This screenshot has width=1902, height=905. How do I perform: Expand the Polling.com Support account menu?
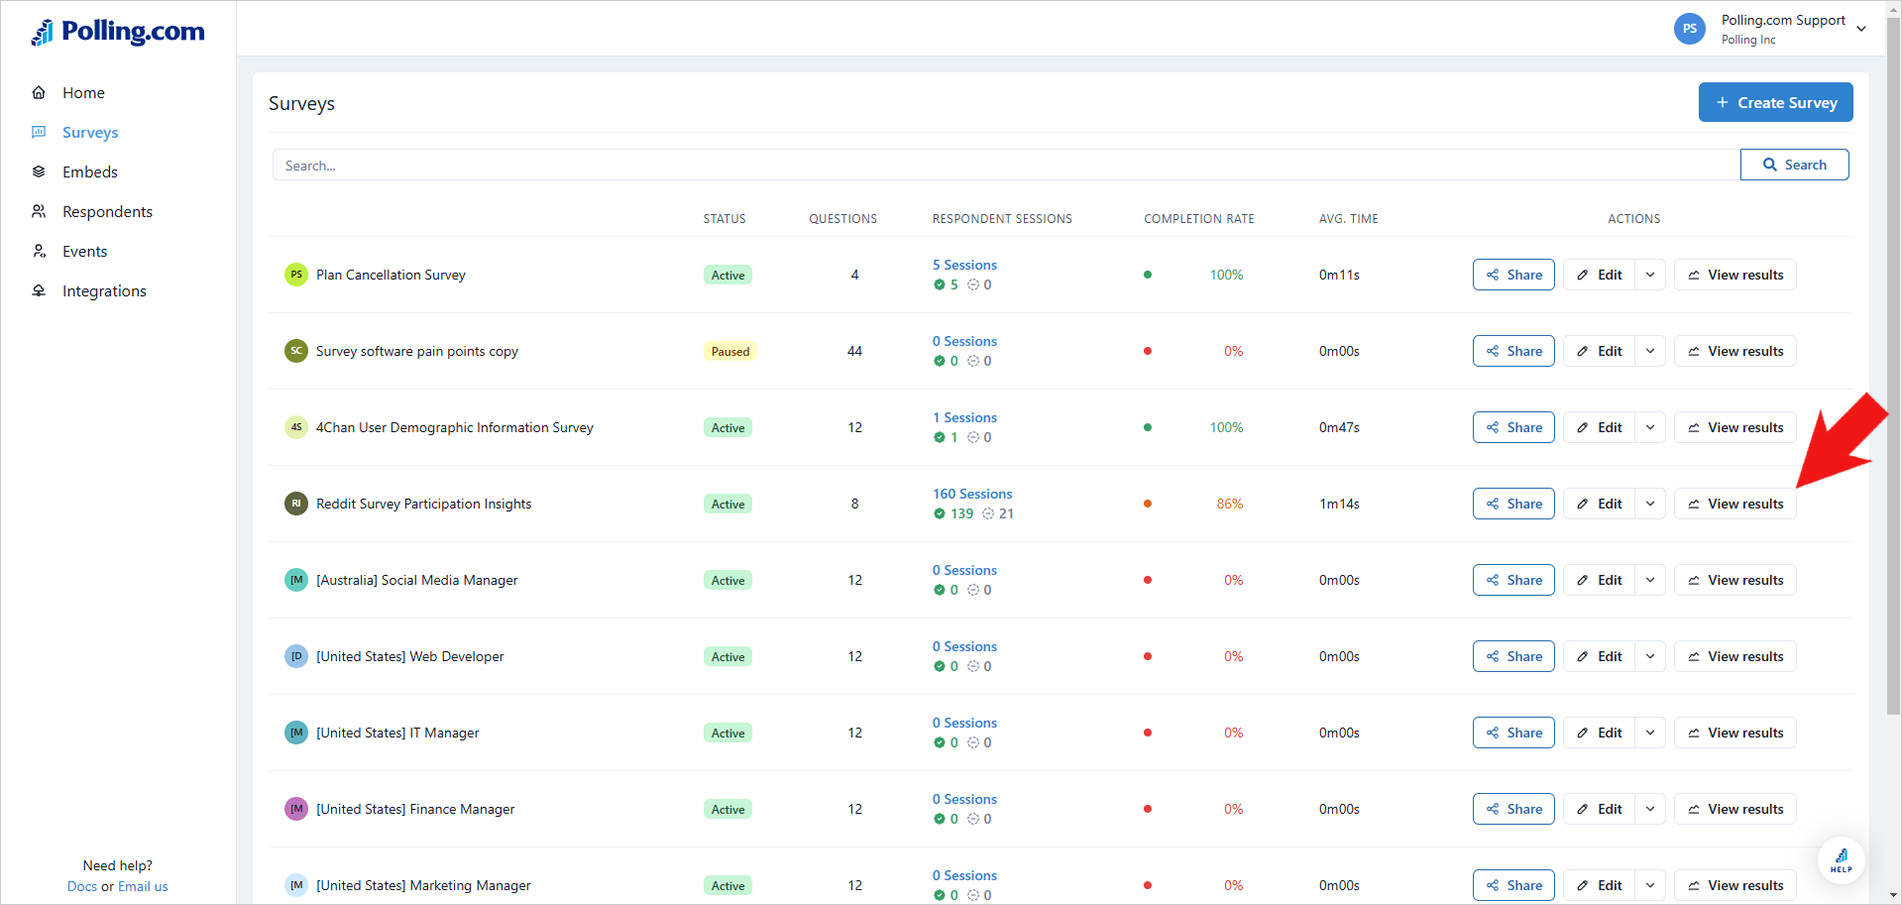[1861, 29]
